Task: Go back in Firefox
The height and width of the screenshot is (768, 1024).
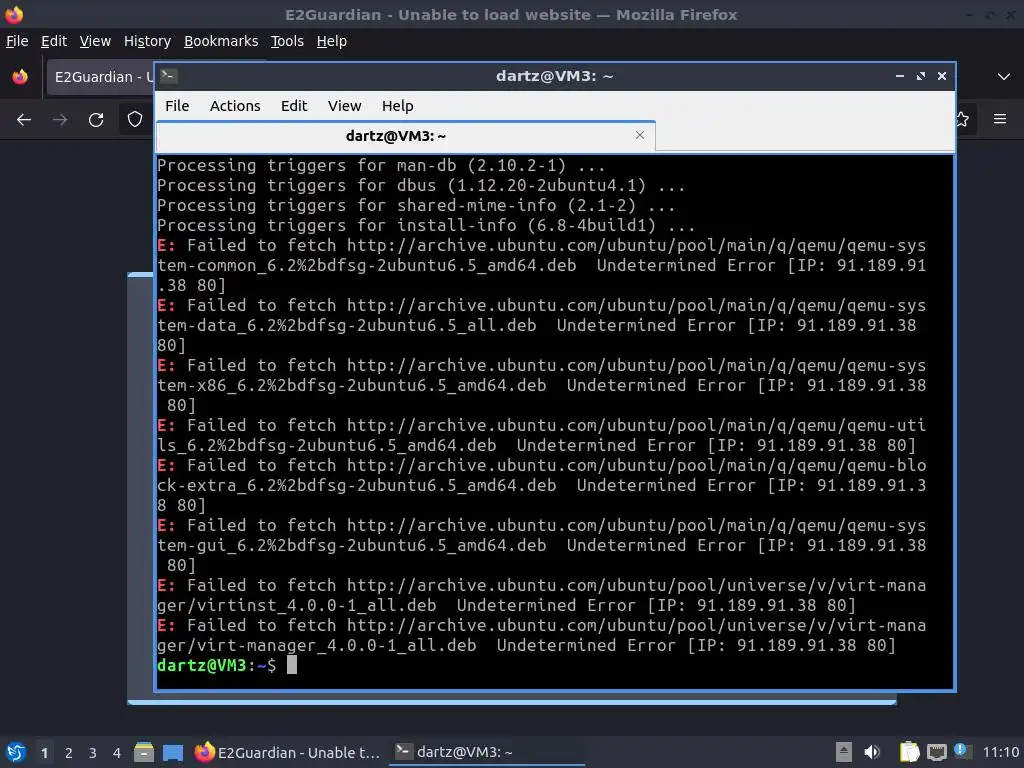Action: point(24,120)
